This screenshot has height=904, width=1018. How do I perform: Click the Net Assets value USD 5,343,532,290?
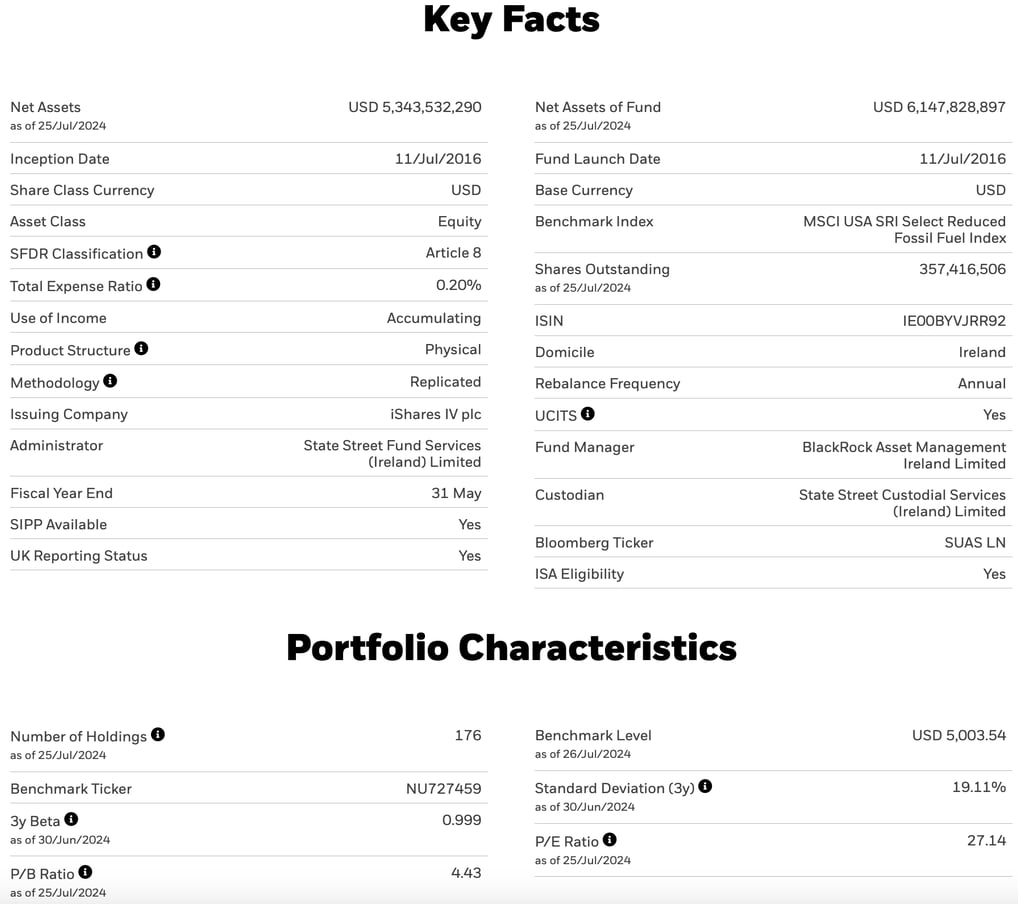[x=415, y=107]
